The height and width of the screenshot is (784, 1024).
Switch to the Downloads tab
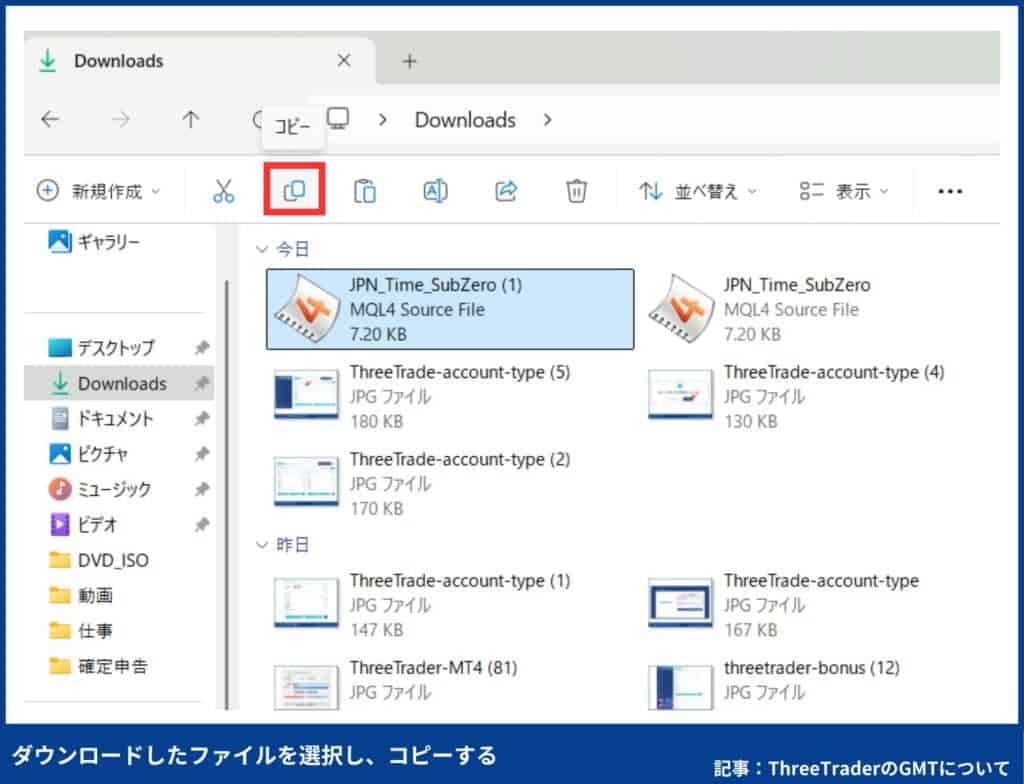pos(118,60)
